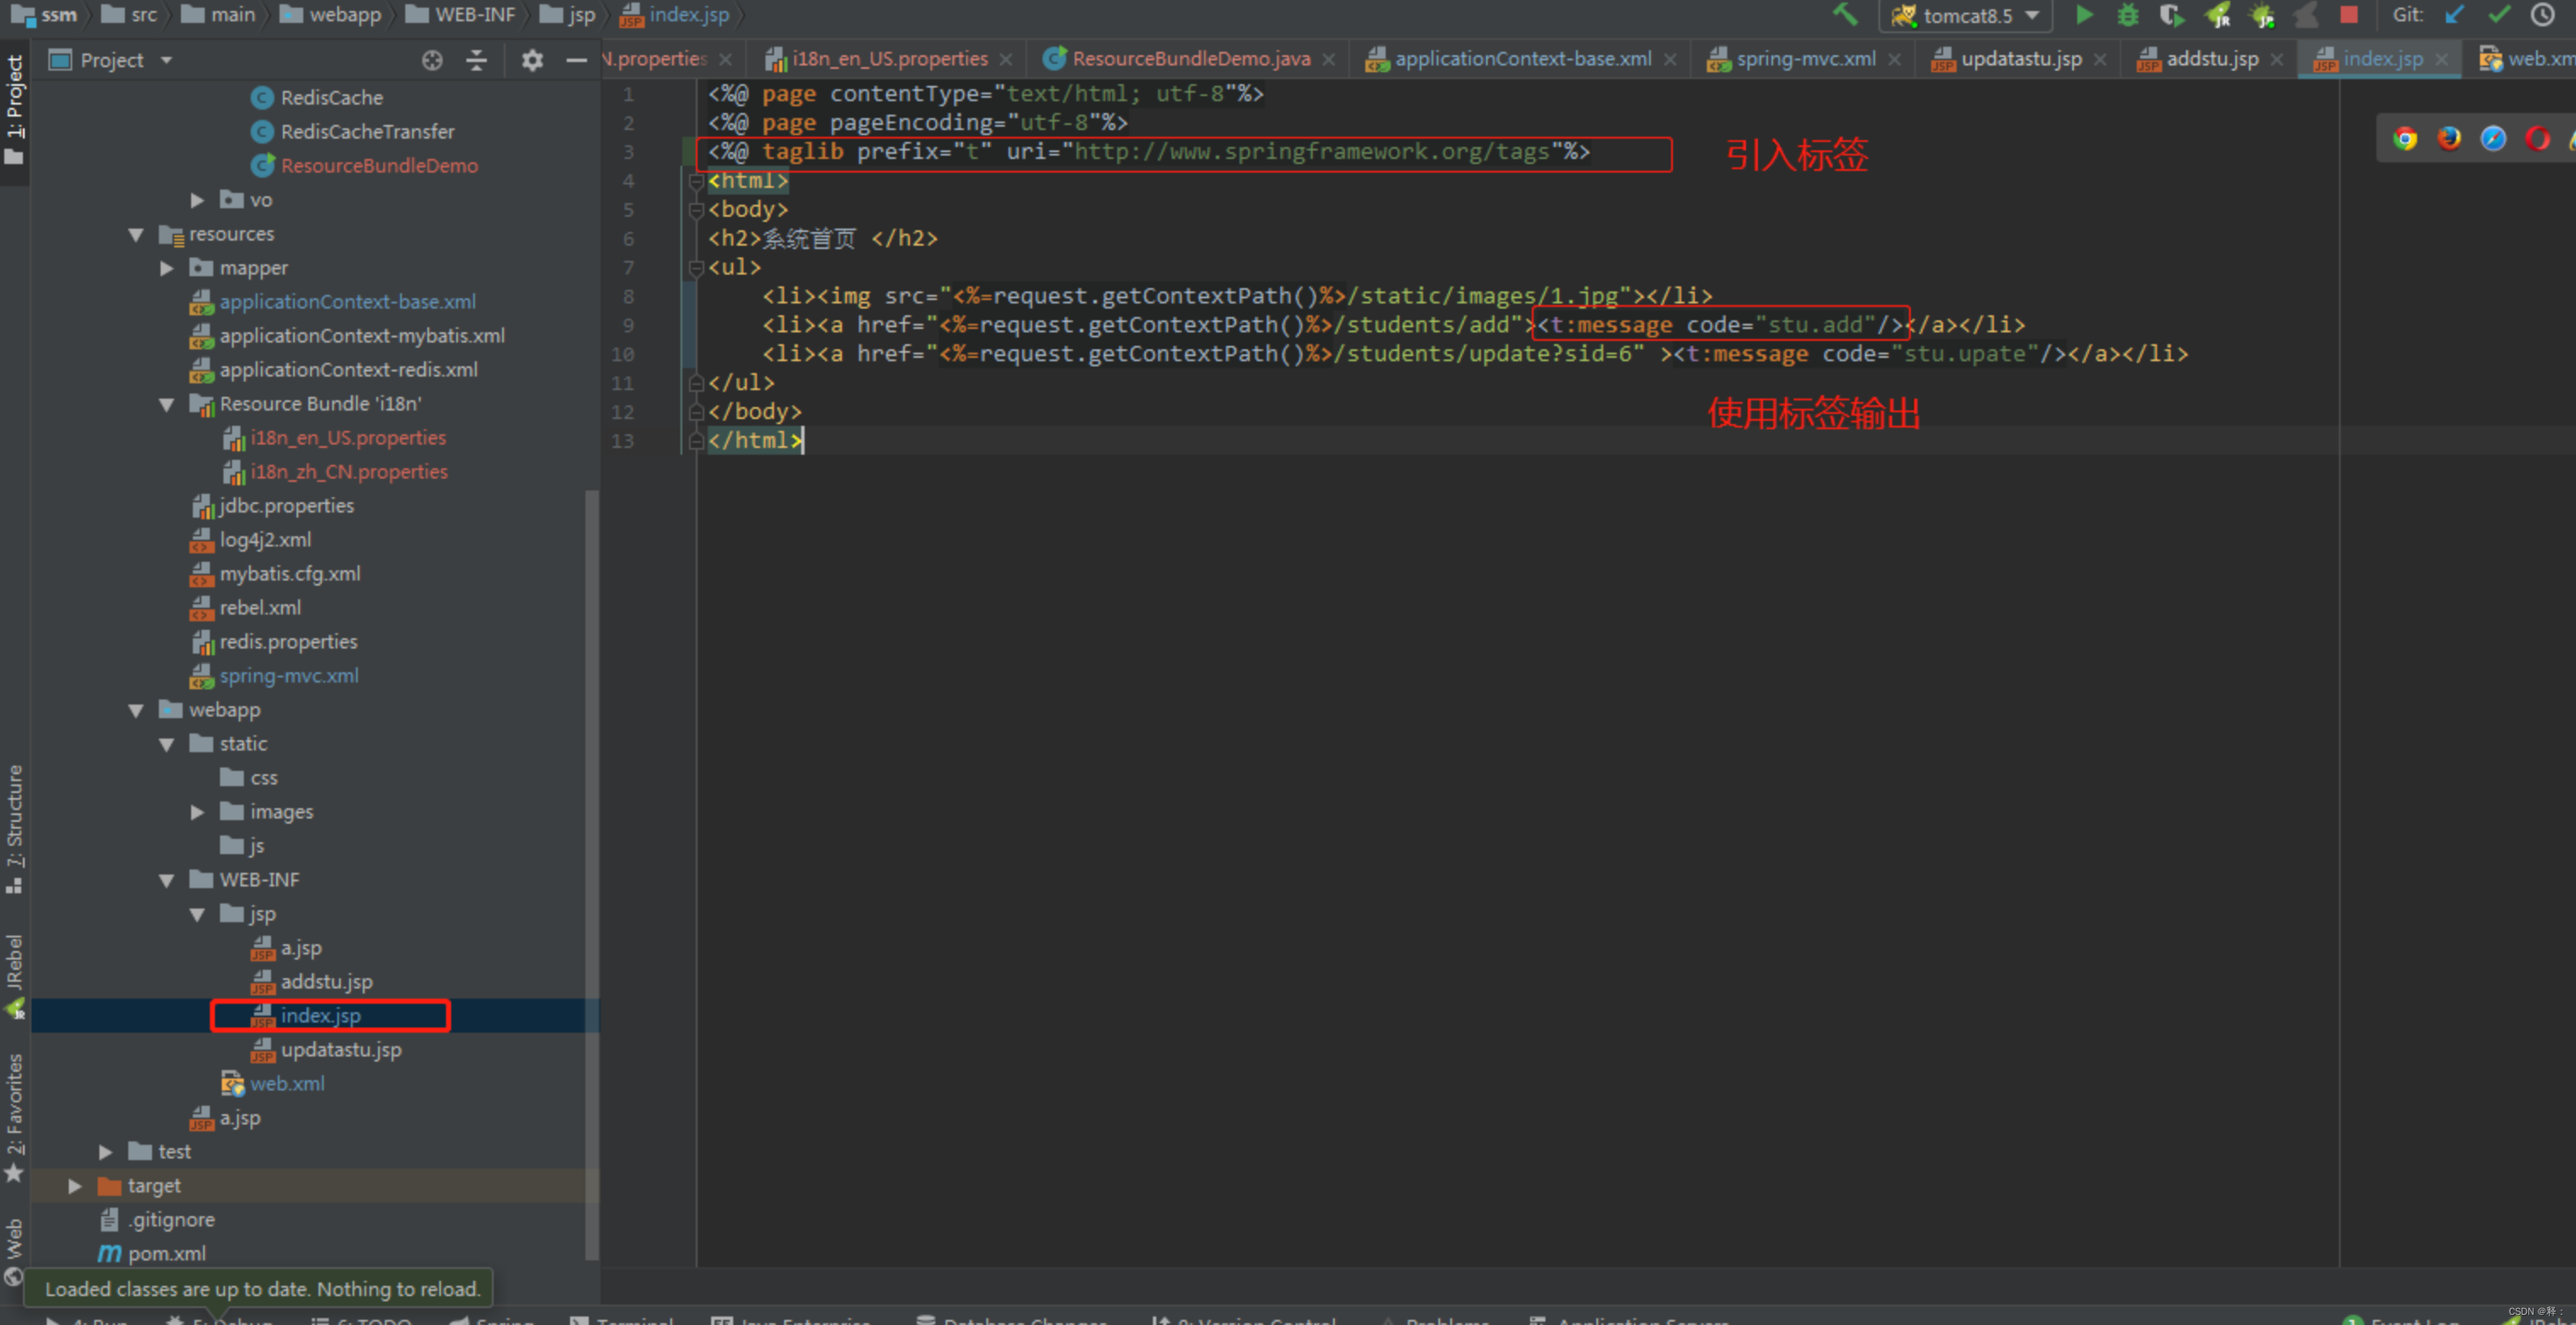Commit changes with the Git green checkmark
This screenshot has height=1325, width=2576.
click(2499, 15)
